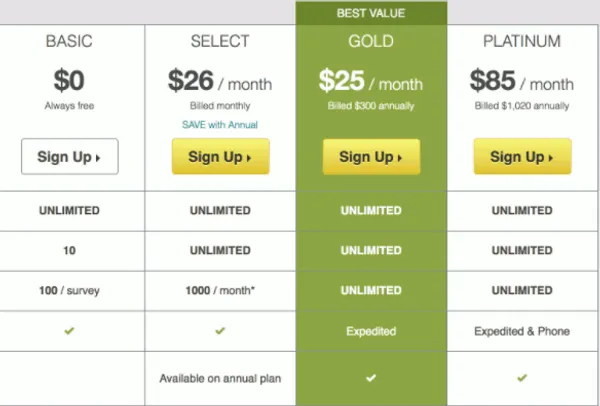The width and height of the screenshot is (600, 406).
Task: Click the Available on annual plan text
Action: tap(220, 379)
